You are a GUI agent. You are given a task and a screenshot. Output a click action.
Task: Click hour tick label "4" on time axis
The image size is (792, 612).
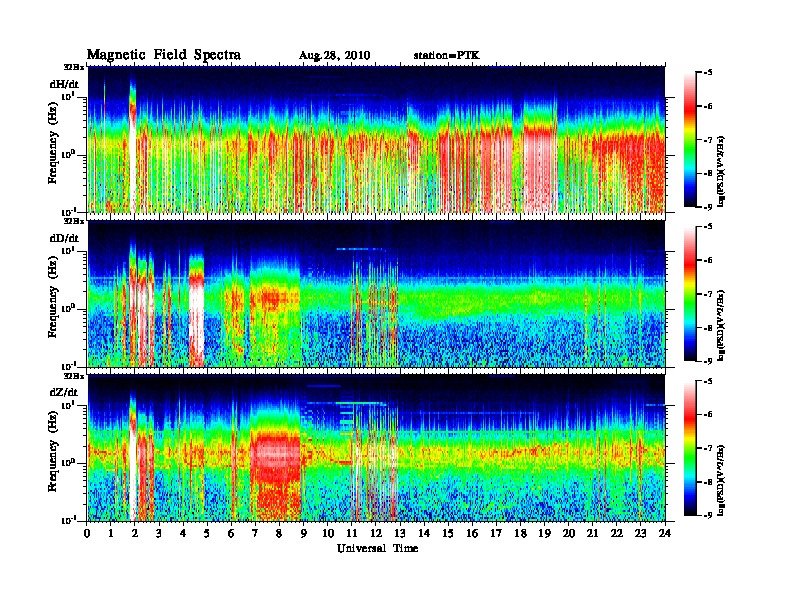click(x=183, y=533)
